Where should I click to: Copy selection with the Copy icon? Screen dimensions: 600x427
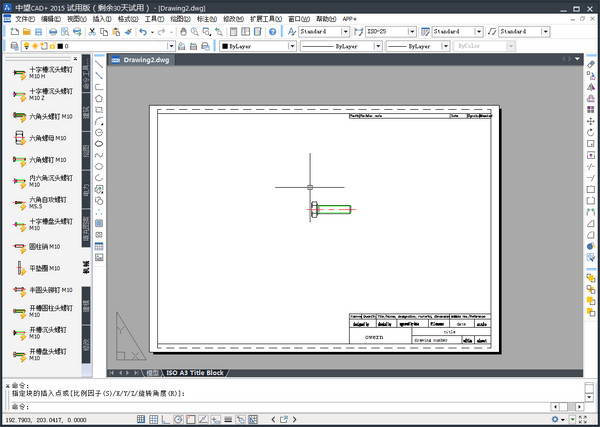pyautogui.click(x=104, y=32)
